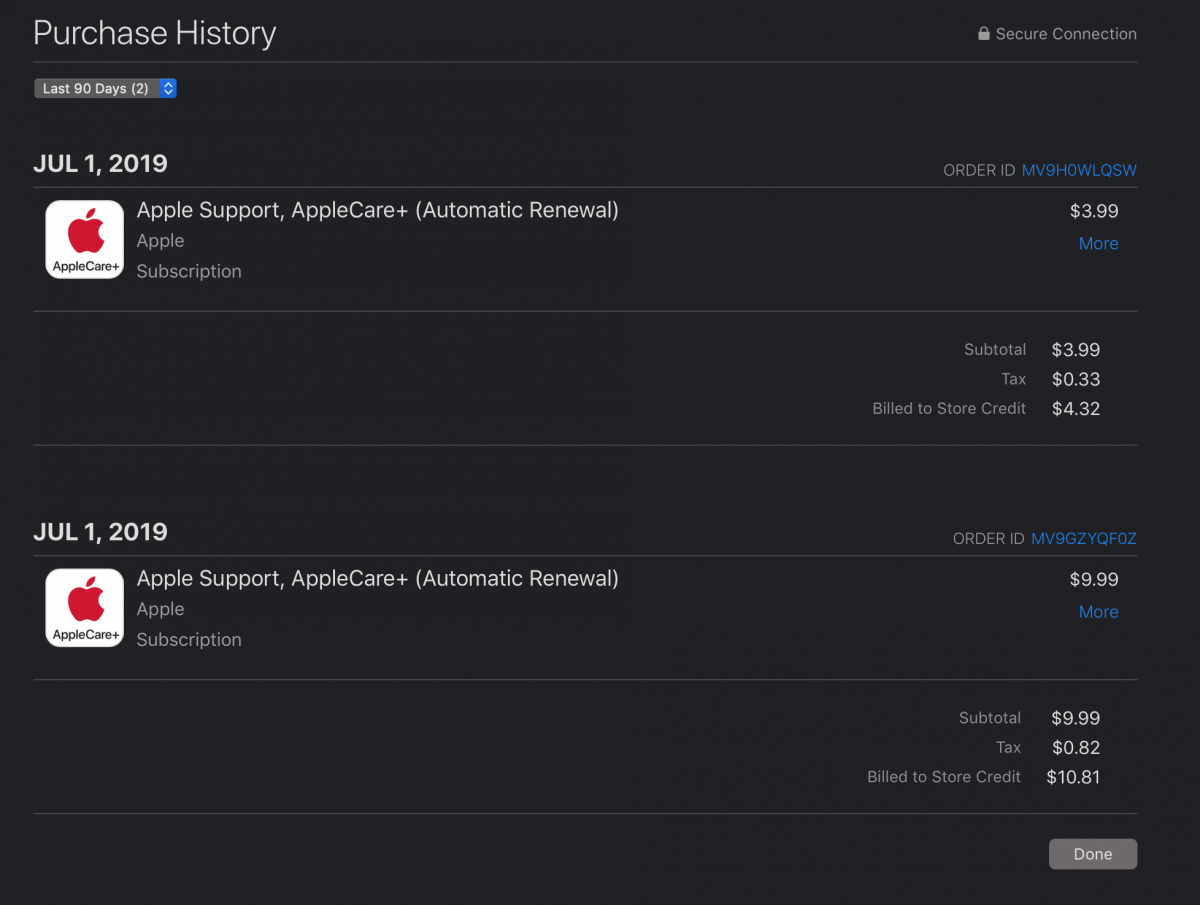Click the Purchase History heading
1200x905 pixels.
point(155,33)
